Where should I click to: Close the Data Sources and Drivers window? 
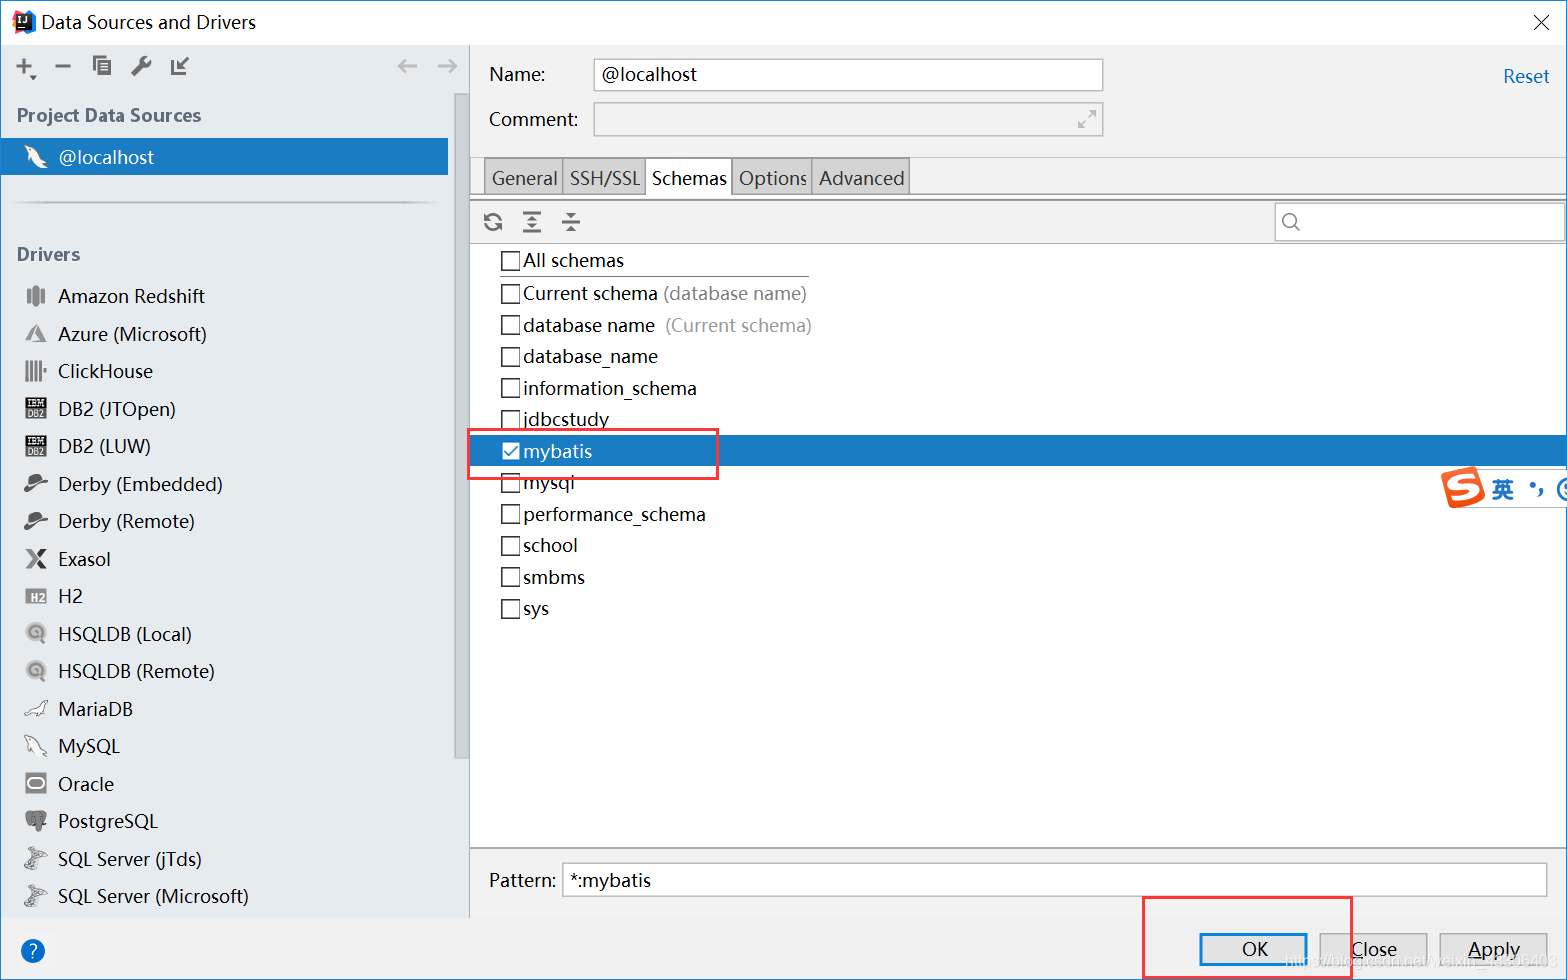1541,22
